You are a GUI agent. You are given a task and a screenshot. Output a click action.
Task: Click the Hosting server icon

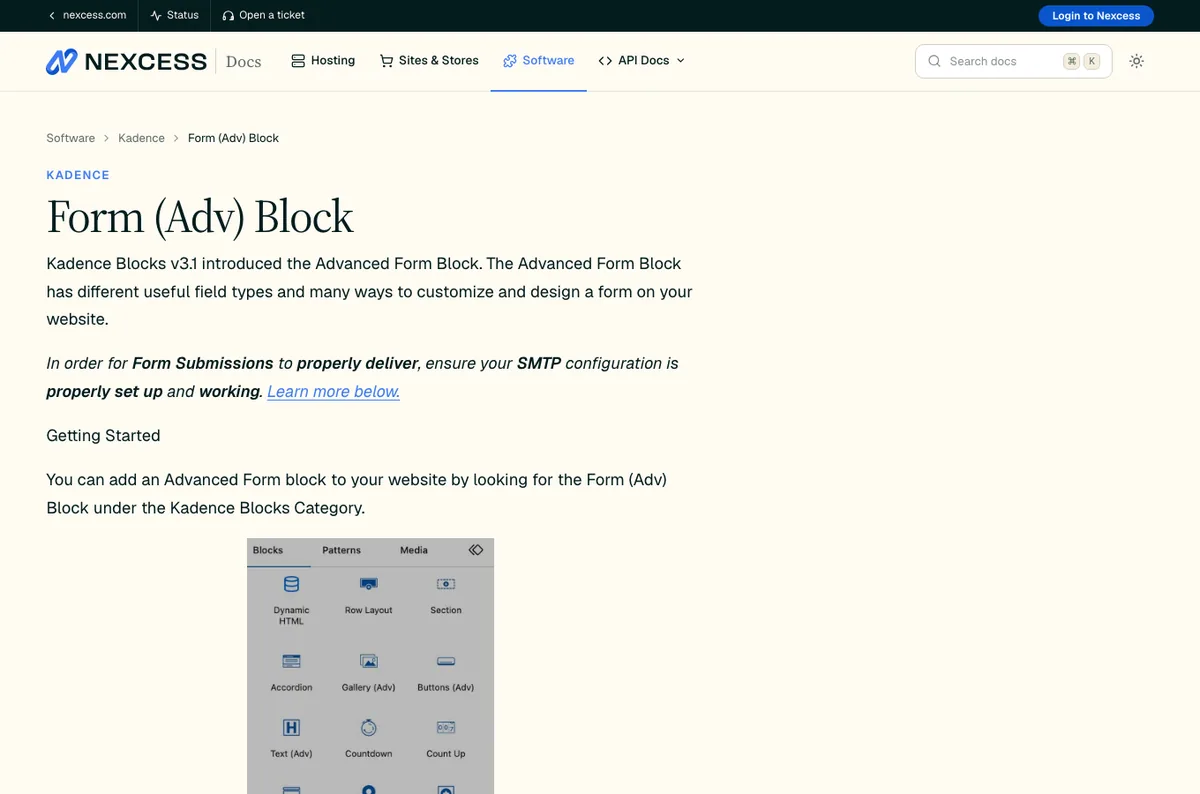(298, 61)
